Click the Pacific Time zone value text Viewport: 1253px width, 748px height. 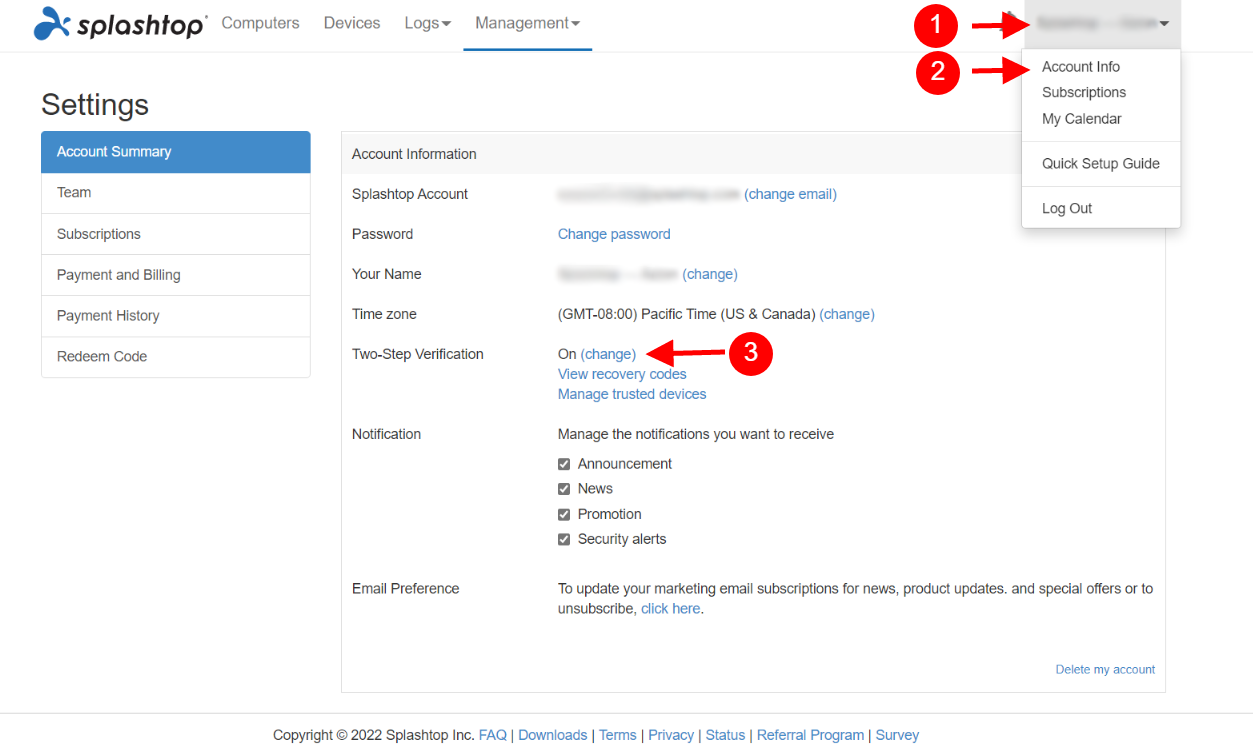point(687,314)
